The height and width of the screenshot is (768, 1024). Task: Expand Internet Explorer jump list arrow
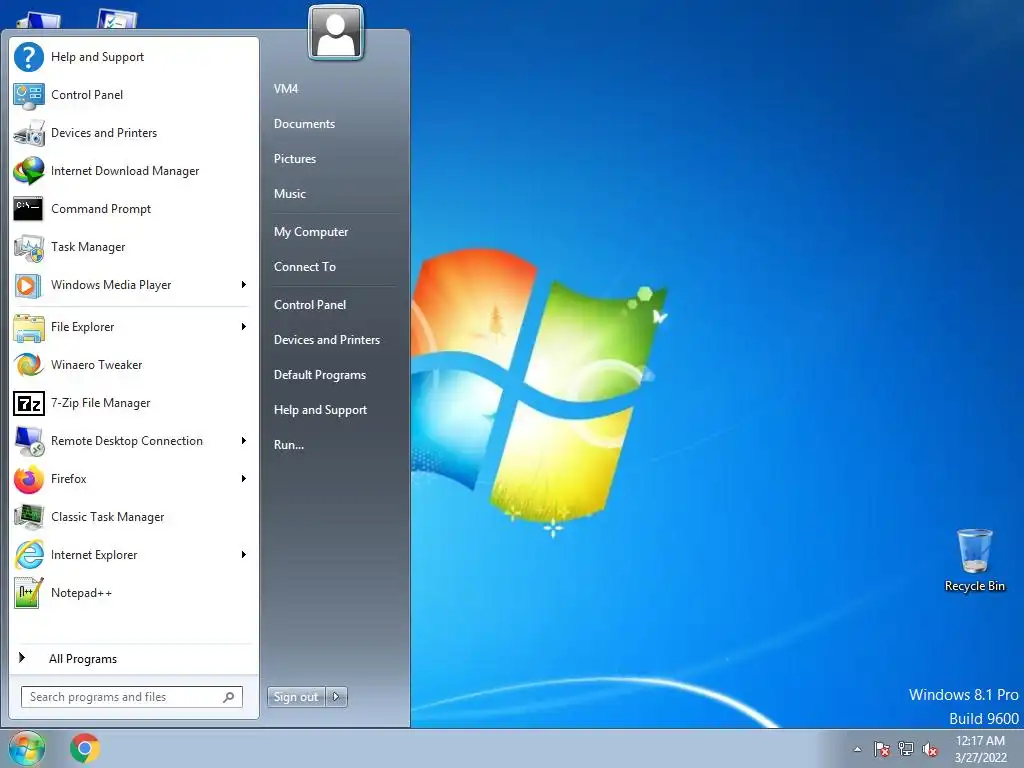(x=244, y=554)
